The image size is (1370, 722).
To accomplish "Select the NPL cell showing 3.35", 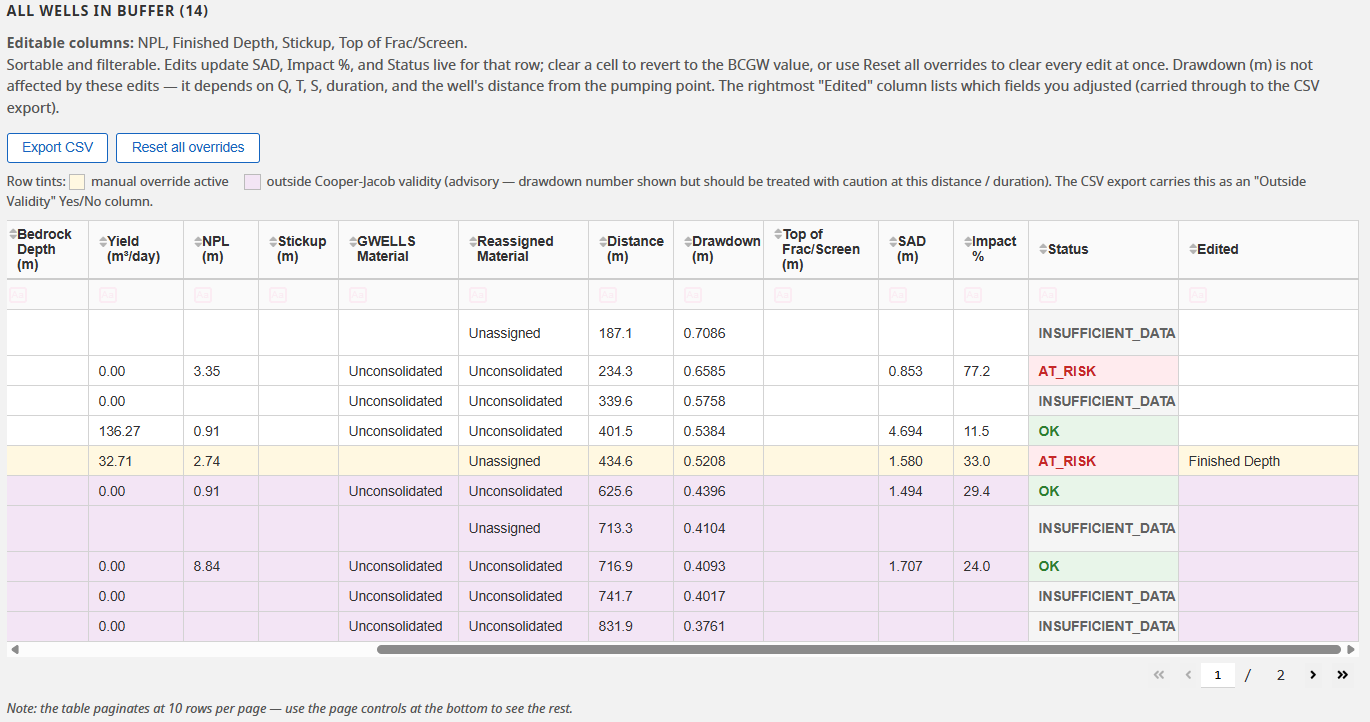I will pos(221,371).
